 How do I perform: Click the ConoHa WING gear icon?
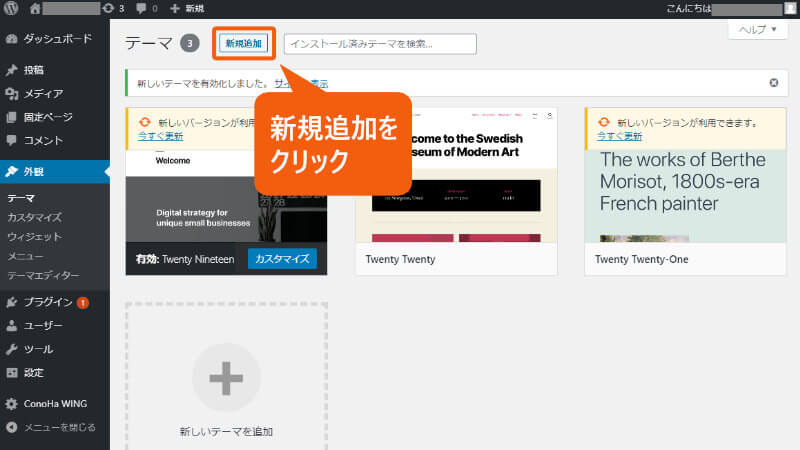11,404
